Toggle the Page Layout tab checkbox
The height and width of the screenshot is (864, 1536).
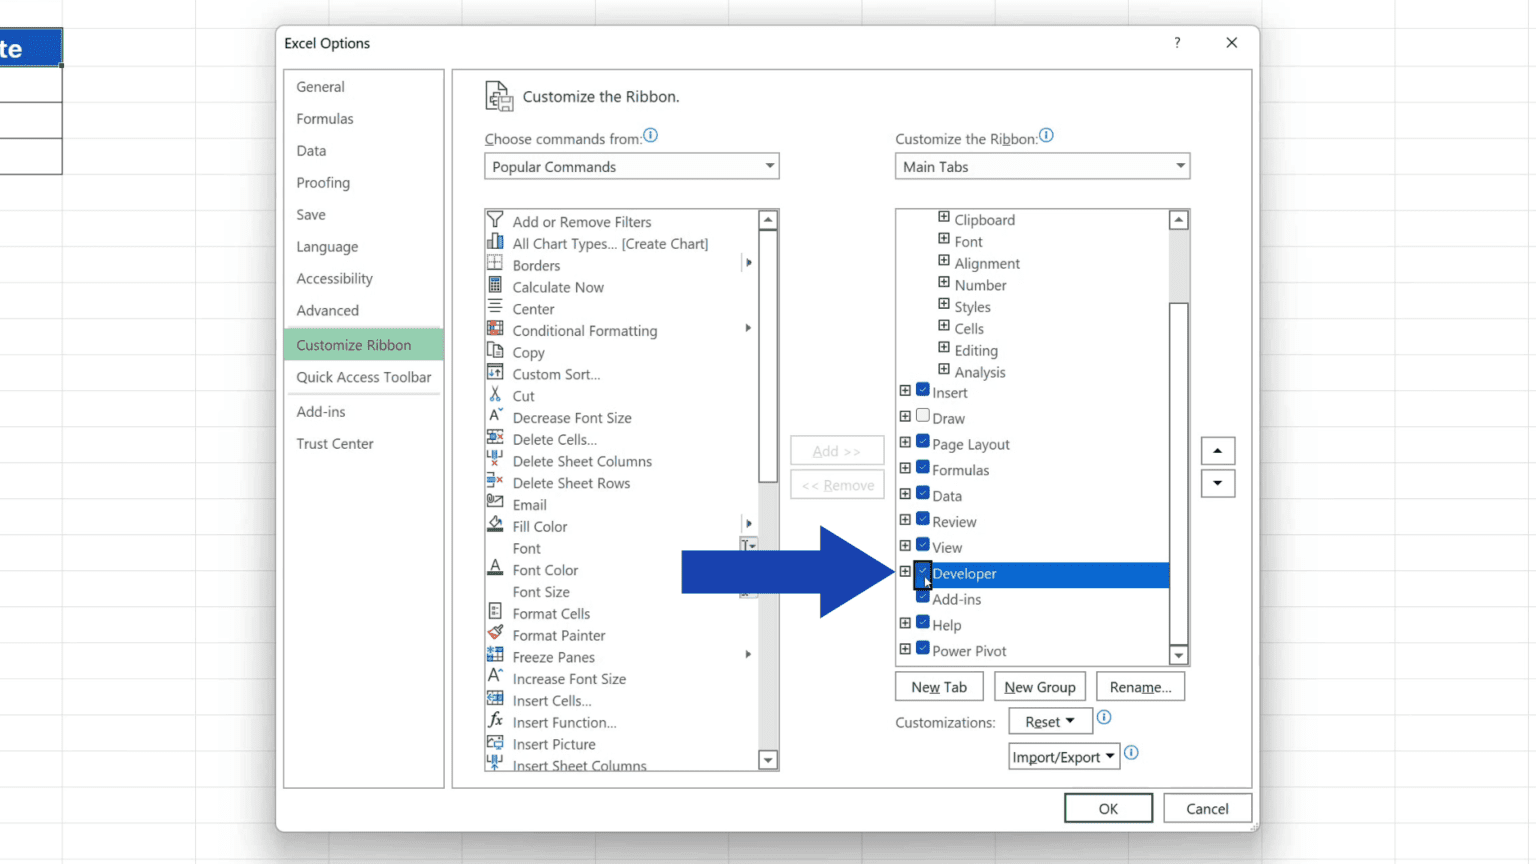coord(923,442)
